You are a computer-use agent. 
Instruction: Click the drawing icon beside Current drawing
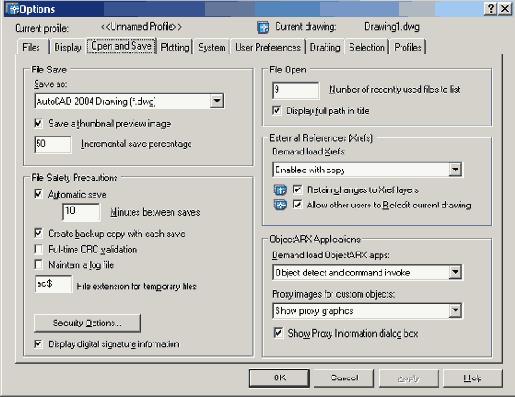263,28
